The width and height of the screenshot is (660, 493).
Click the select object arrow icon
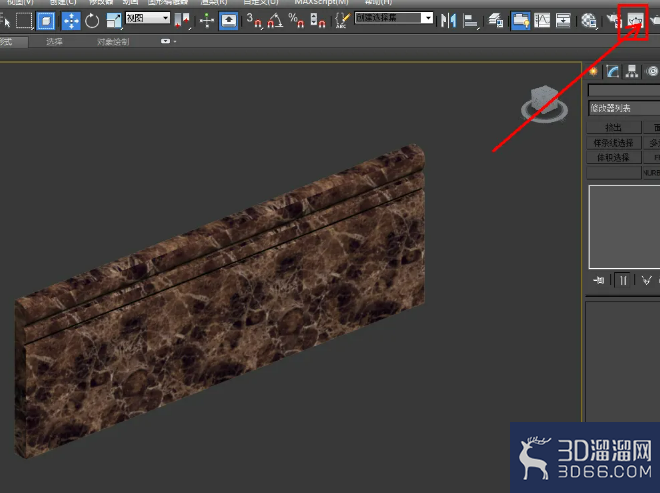[x=5, y=20]
